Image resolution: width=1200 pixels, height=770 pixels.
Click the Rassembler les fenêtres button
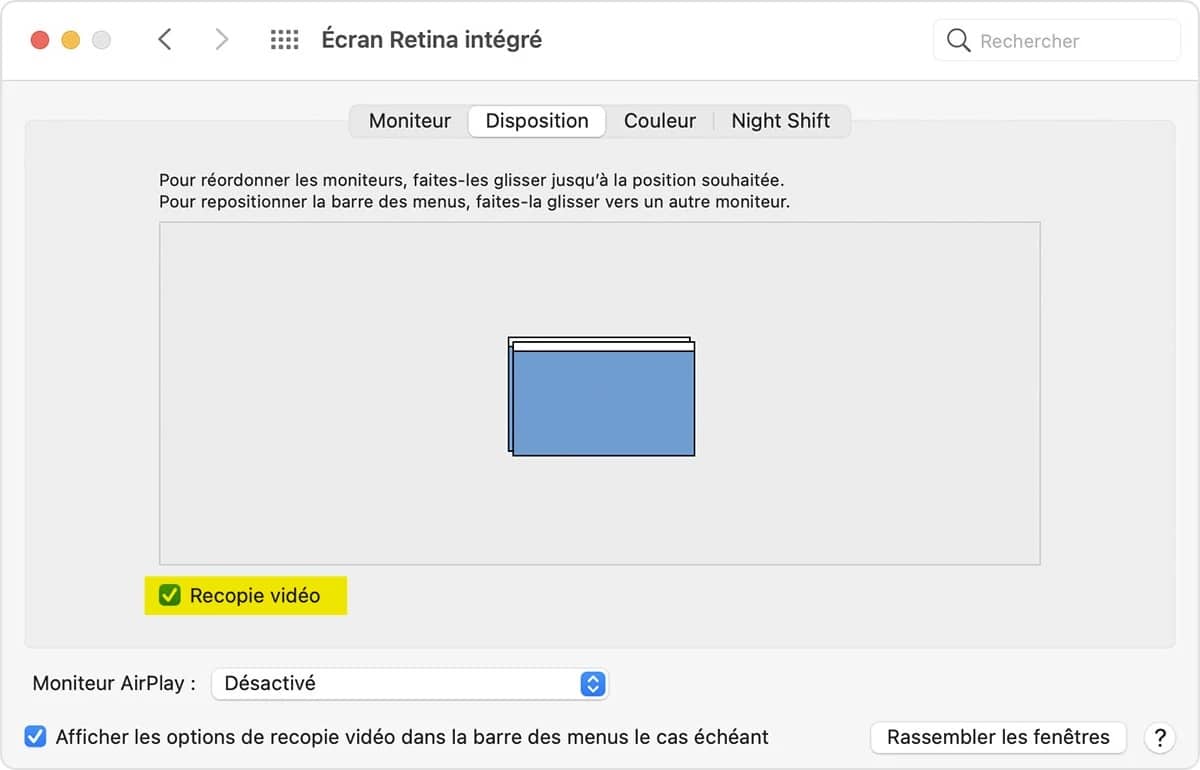coord(999,738)
